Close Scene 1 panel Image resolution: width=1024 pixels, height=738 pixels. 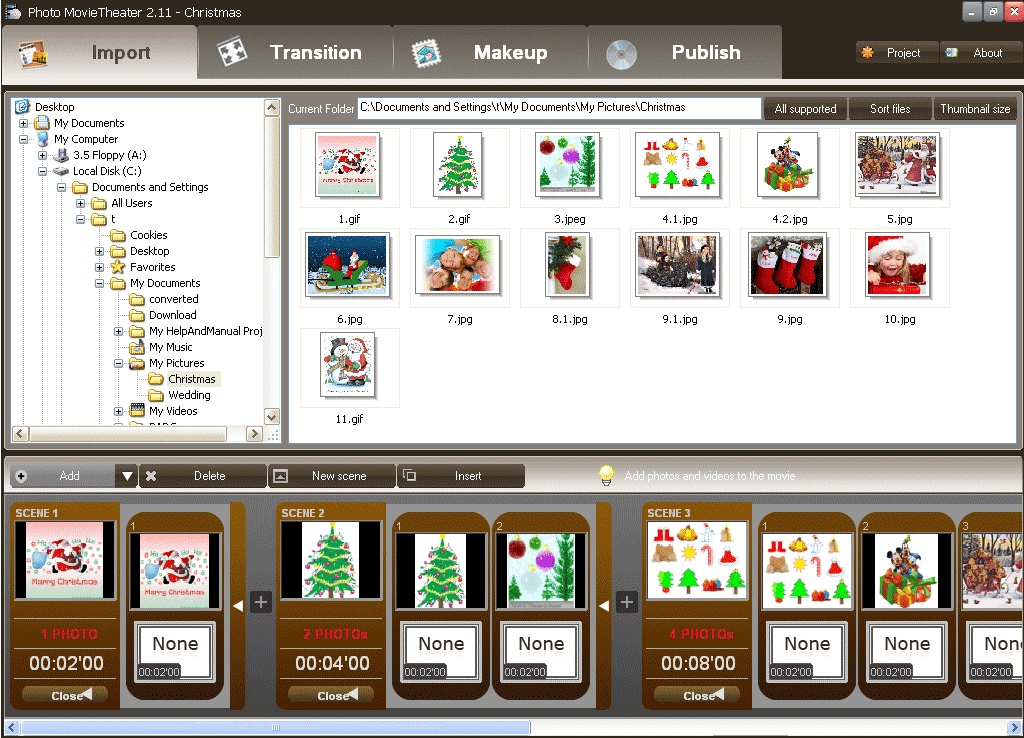coord(65,695)
